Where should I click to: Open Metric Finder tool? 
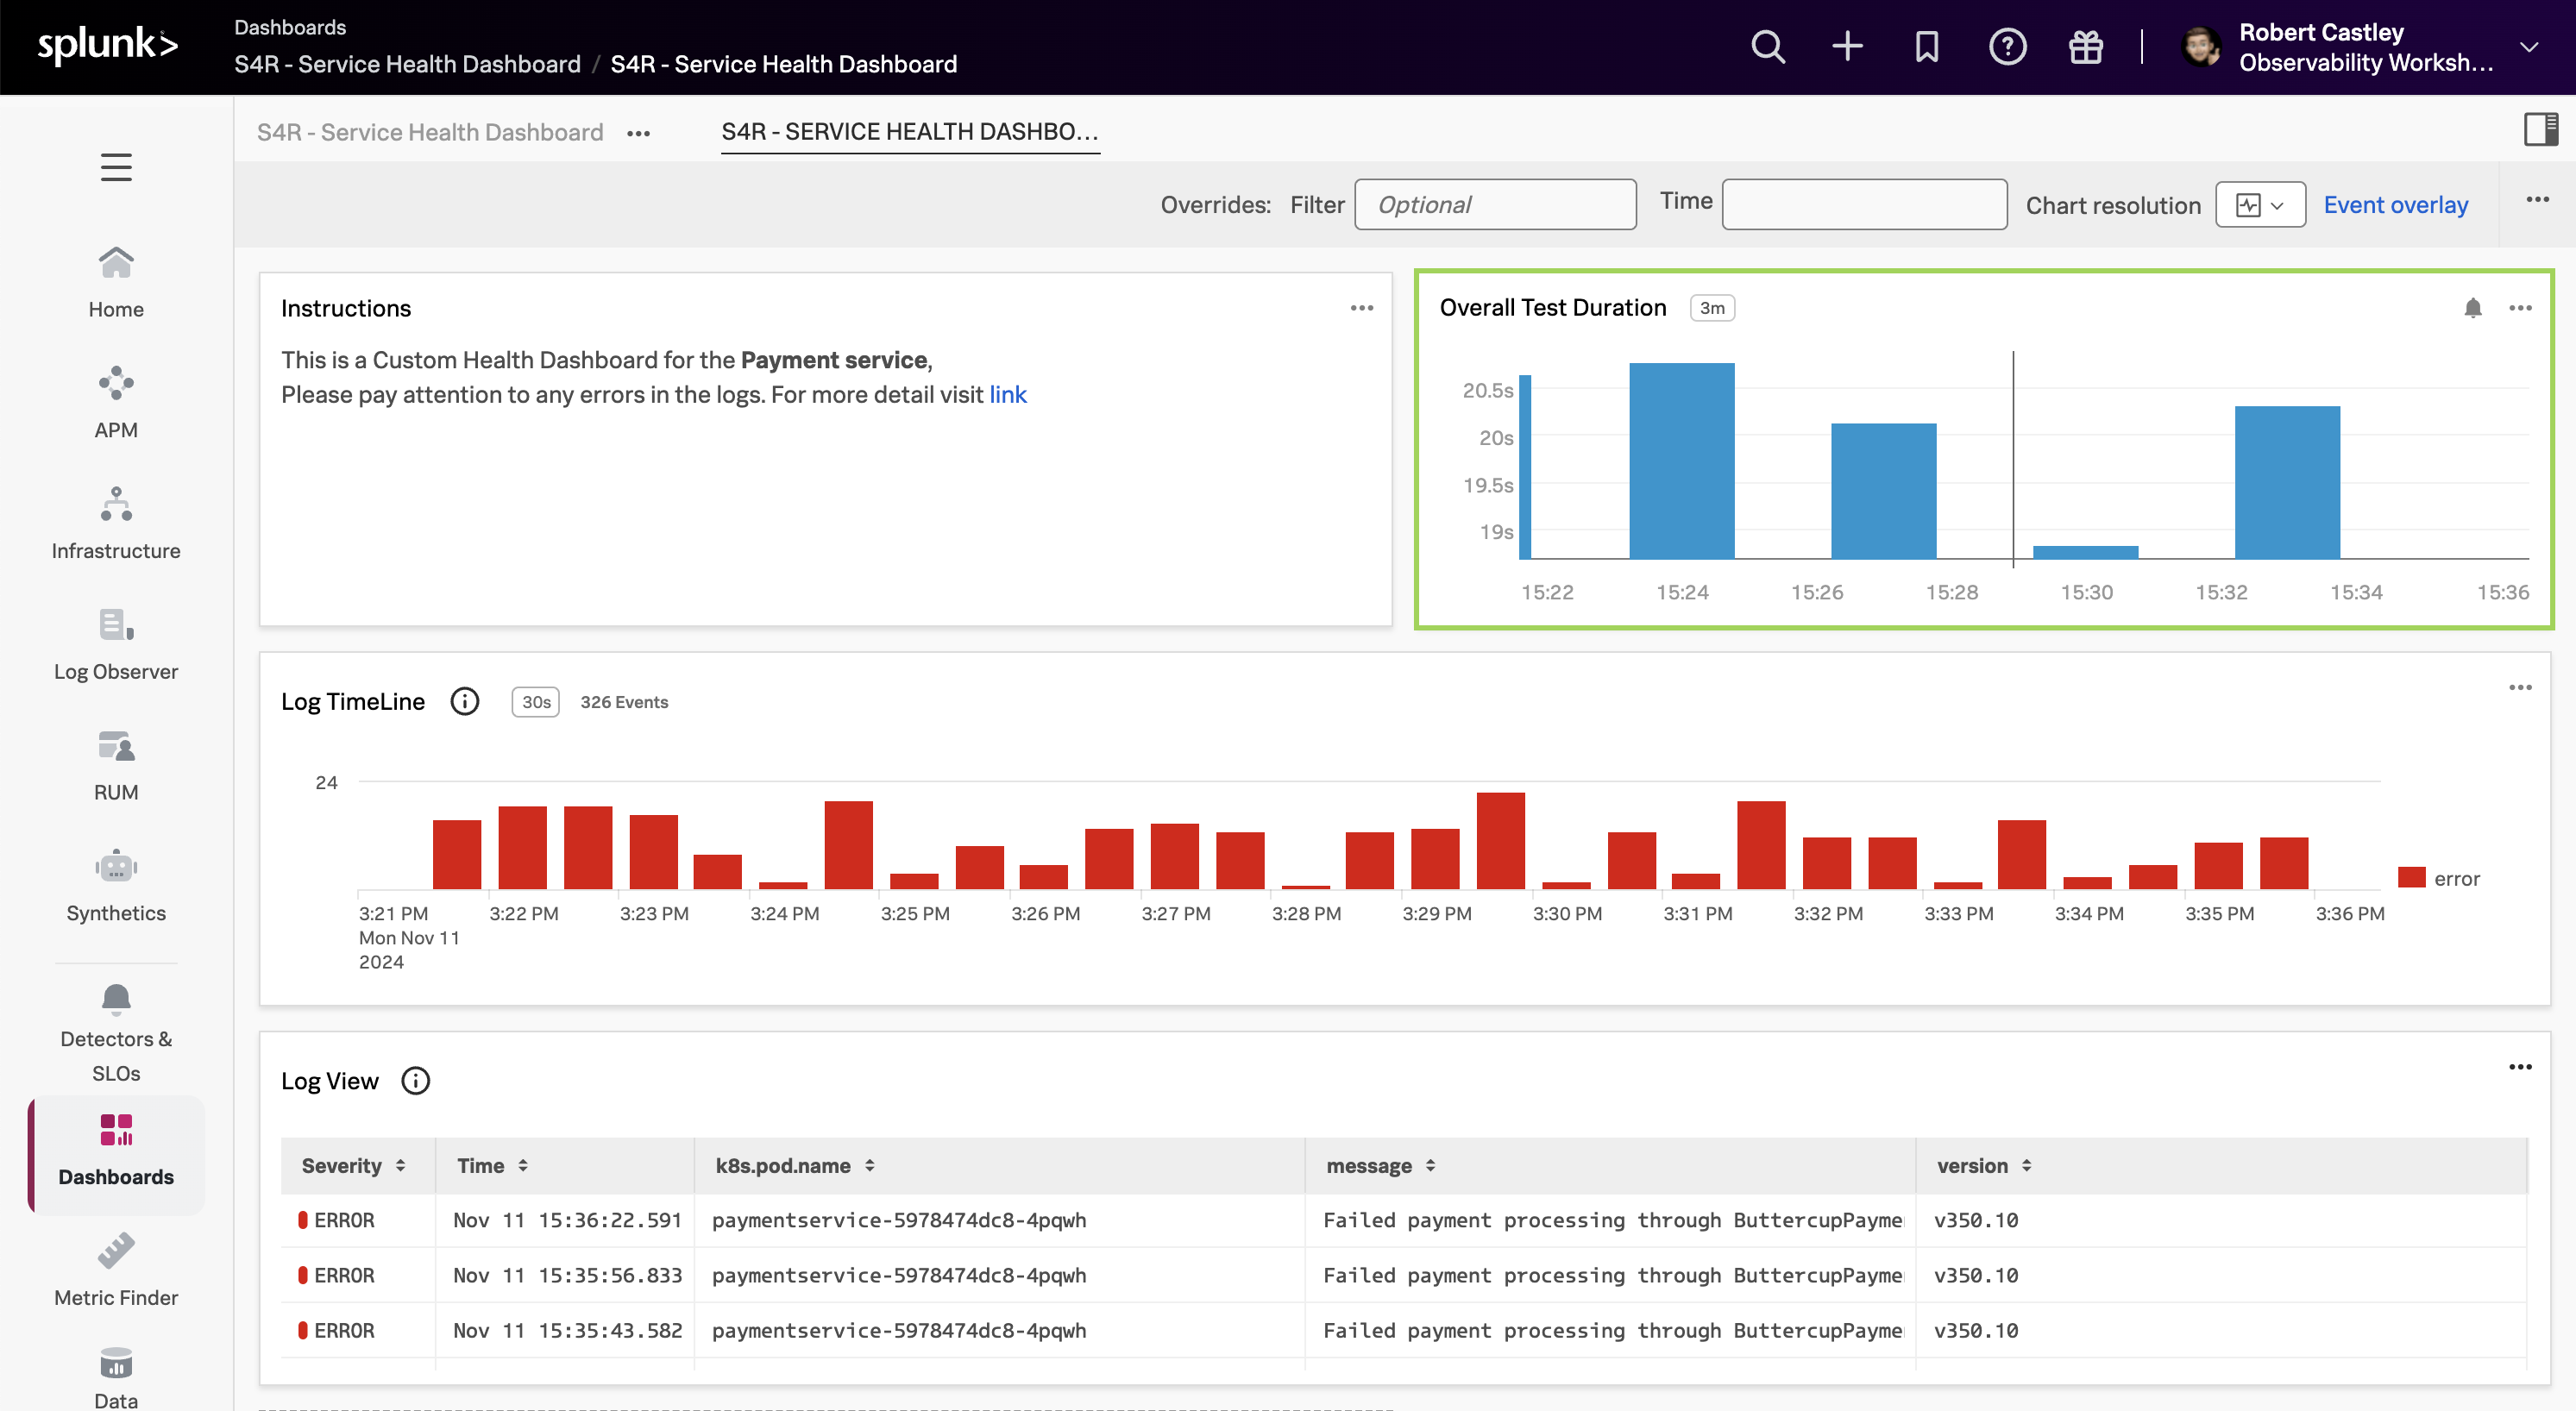(116, 1264)
